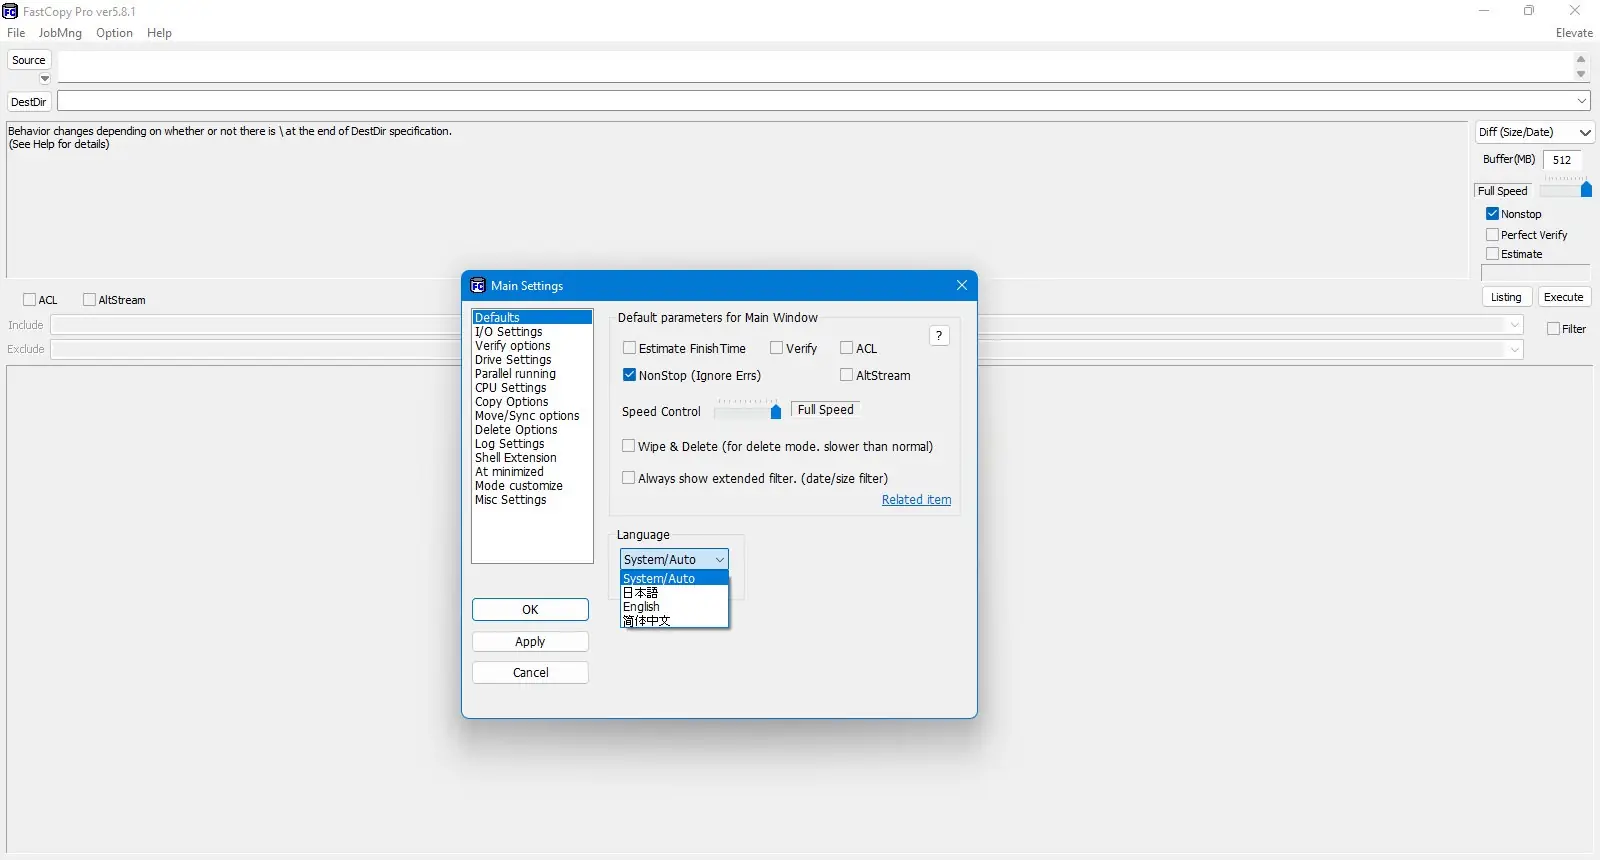Image resolution: width=1600 pixels, height=860 pixels.
Task: Choose English in language list
Action: coord(674,607)
